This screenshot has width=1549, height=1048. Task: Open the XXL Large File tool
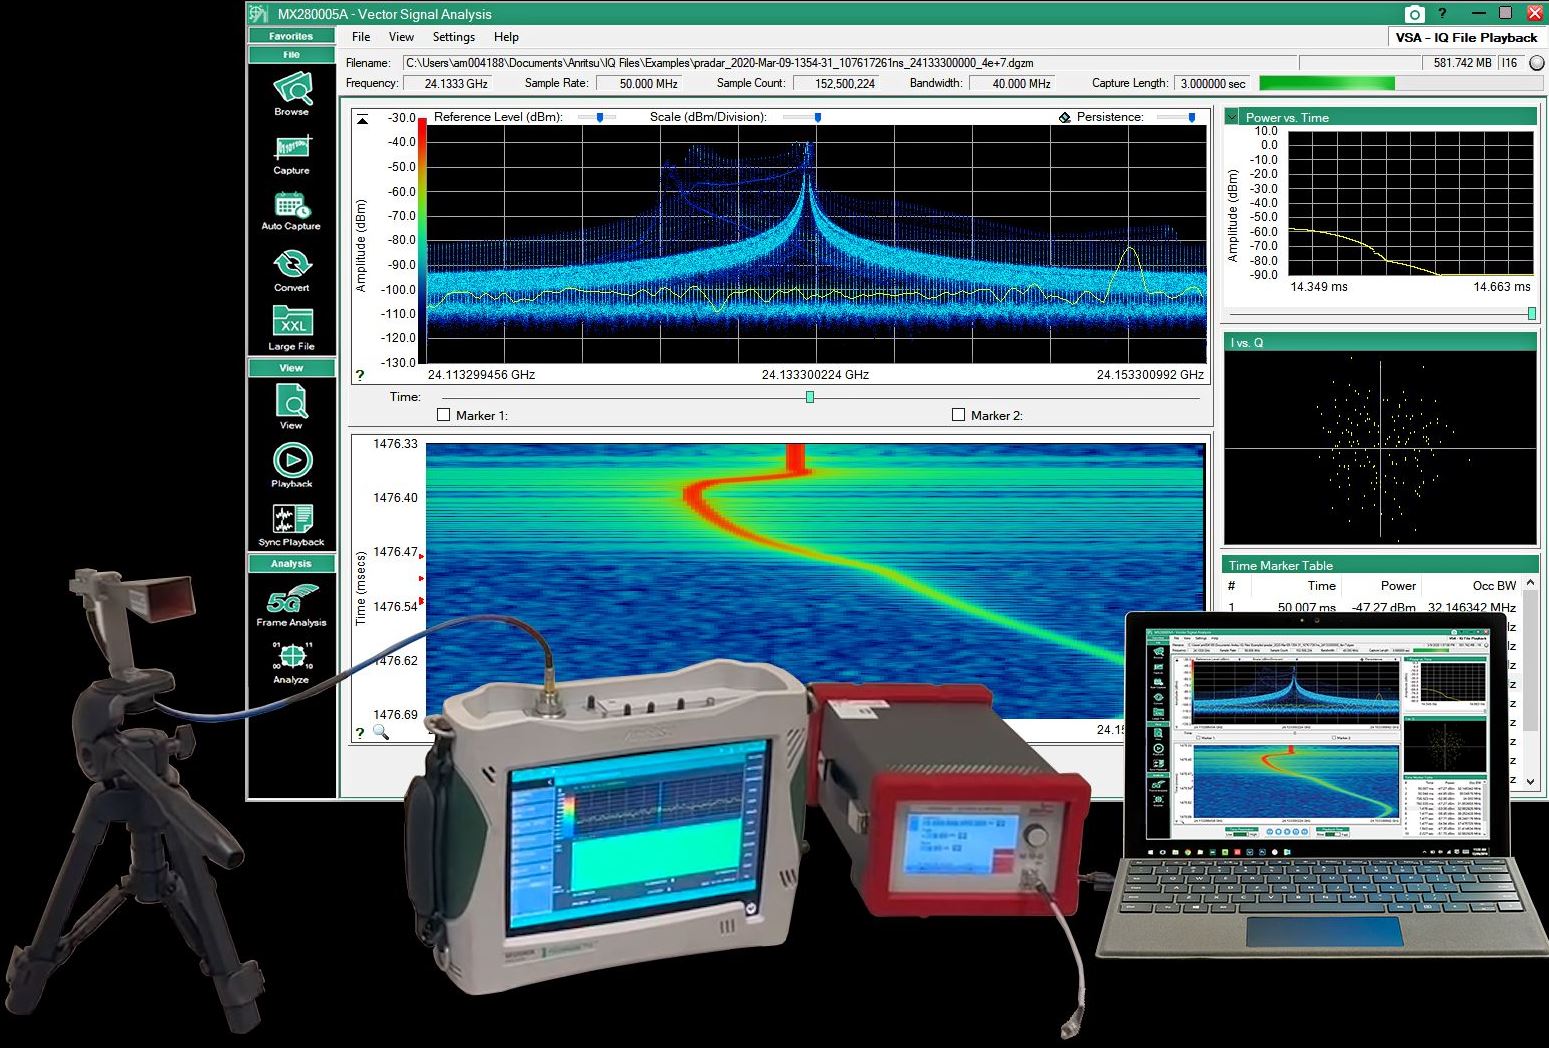(x=291, y=323)
